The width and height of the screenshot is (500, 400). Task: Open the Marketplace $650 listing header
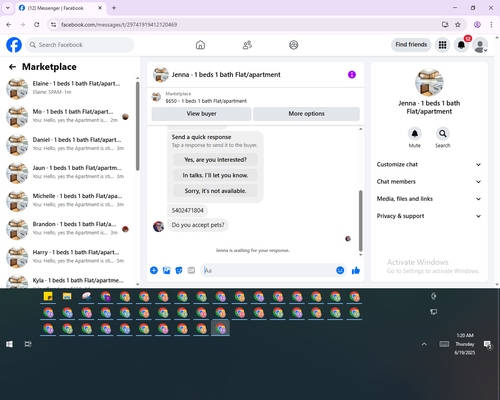click(x=256, y=97)
